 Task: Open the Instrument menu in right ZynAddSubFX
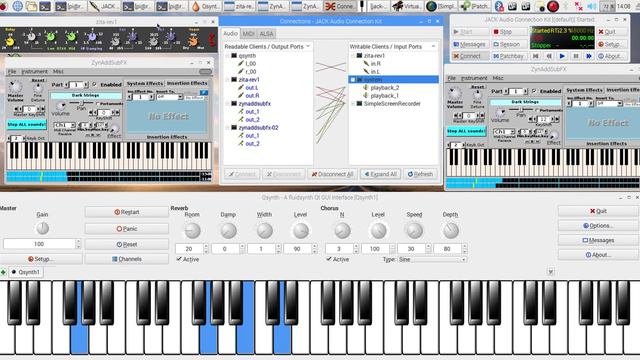[x=474, y=78]
